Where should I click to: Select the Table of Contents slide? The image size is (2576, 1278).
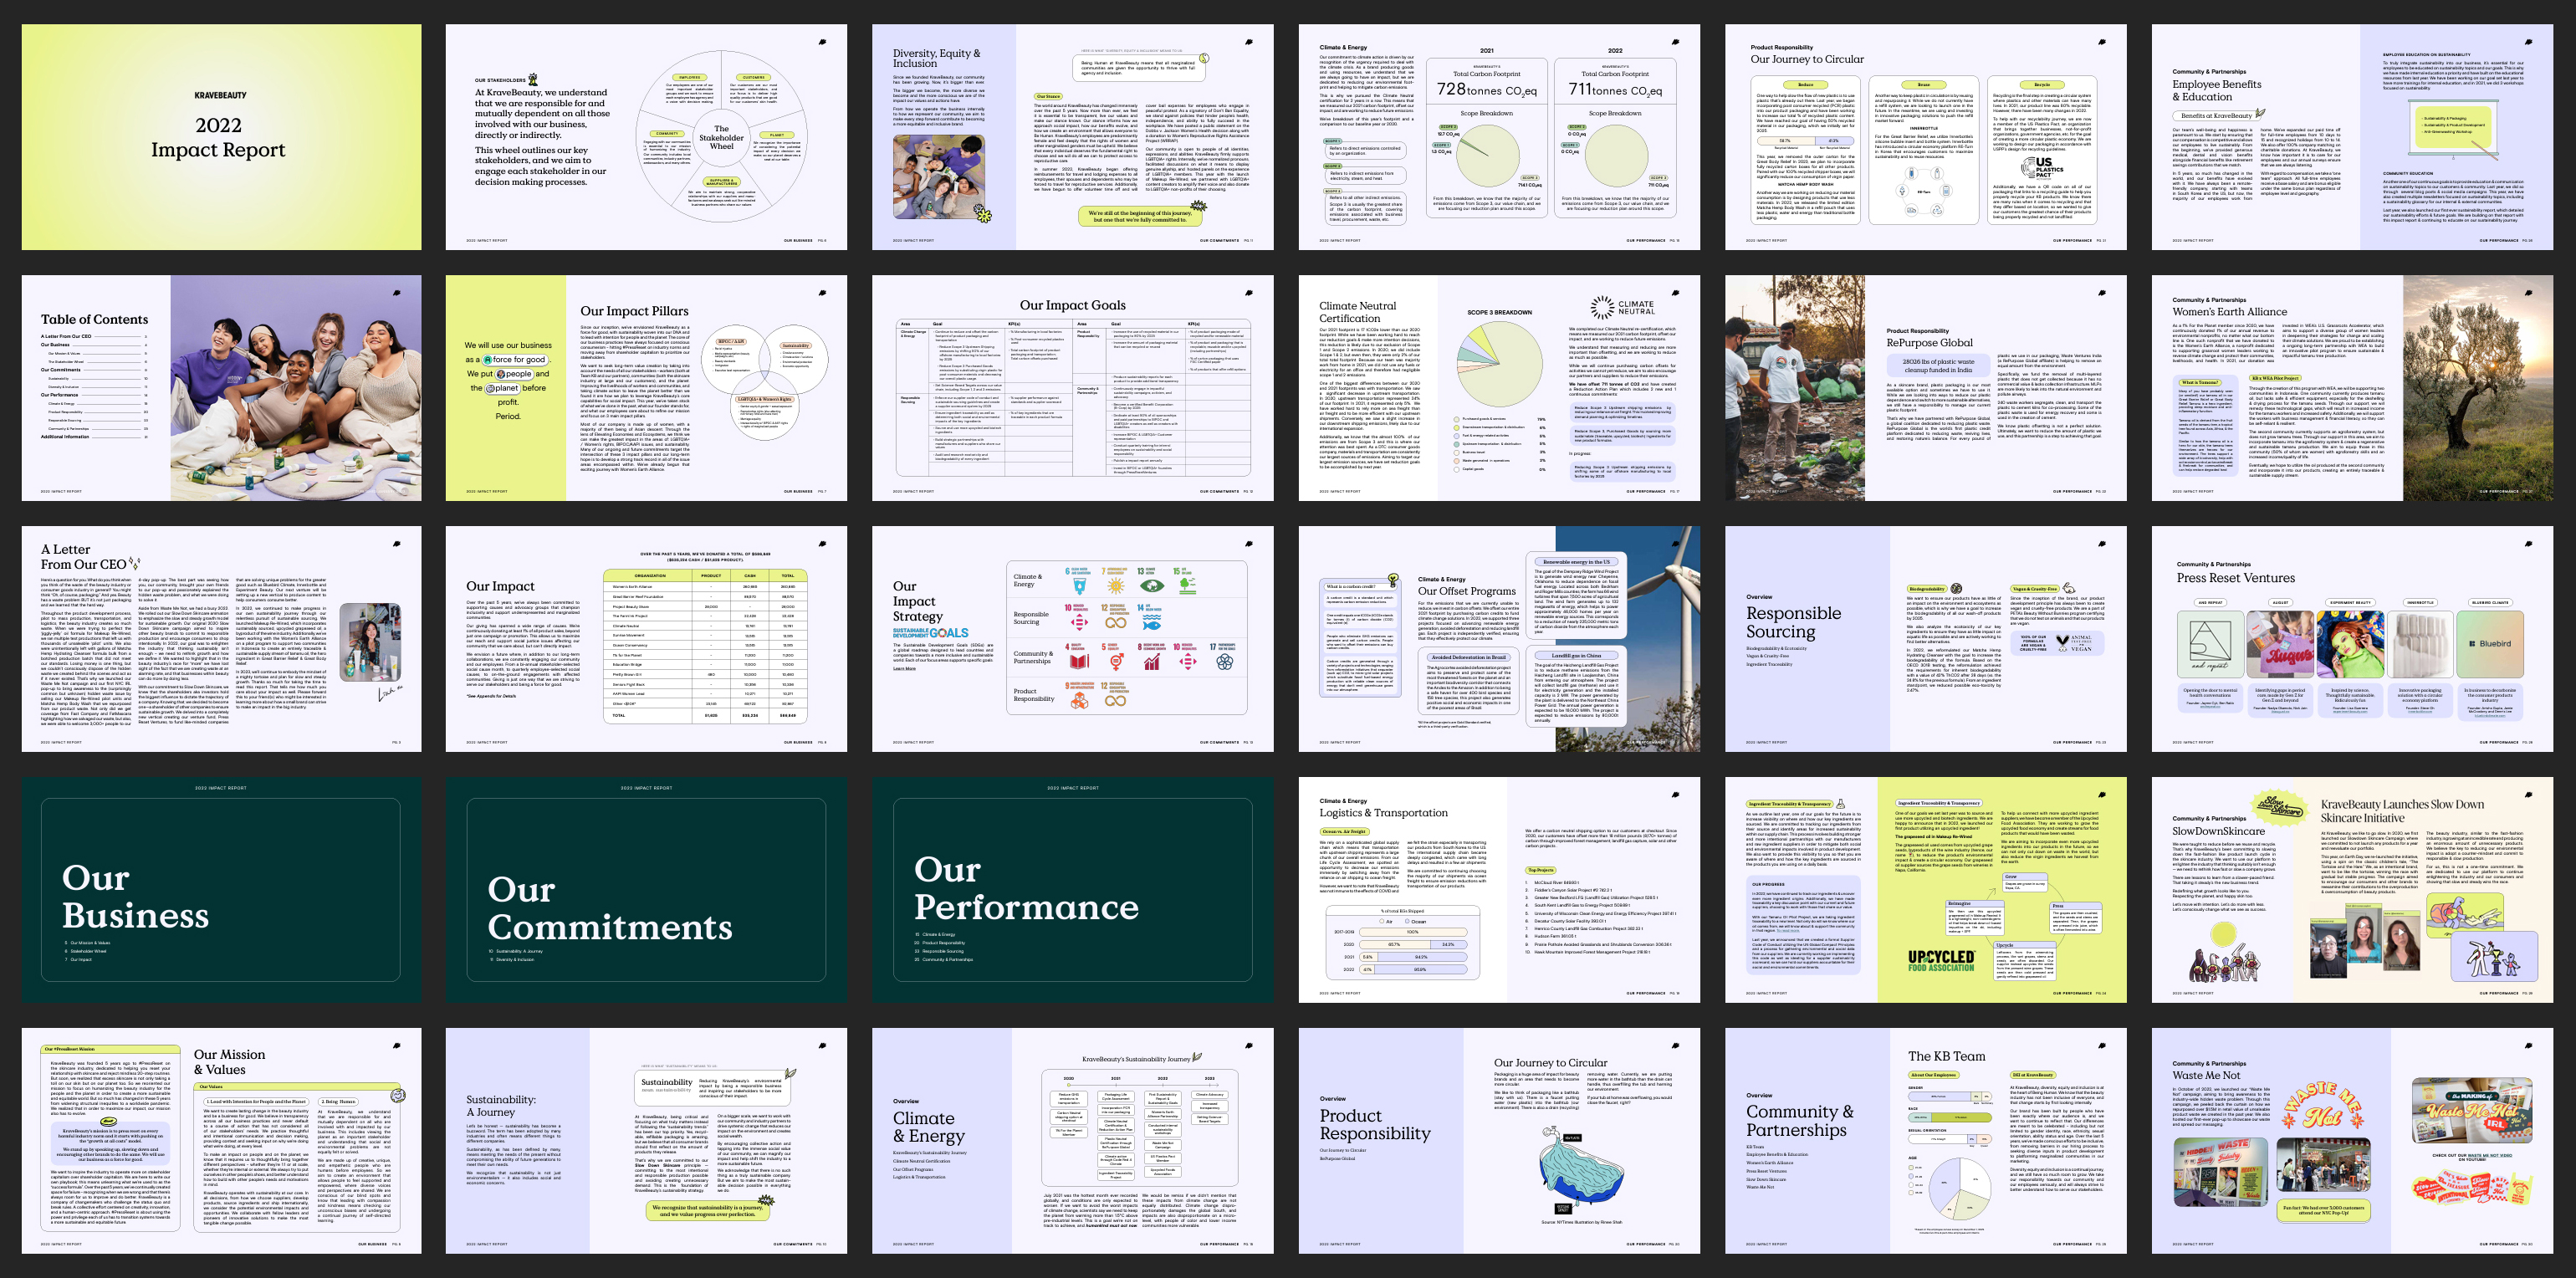point(221,388)
